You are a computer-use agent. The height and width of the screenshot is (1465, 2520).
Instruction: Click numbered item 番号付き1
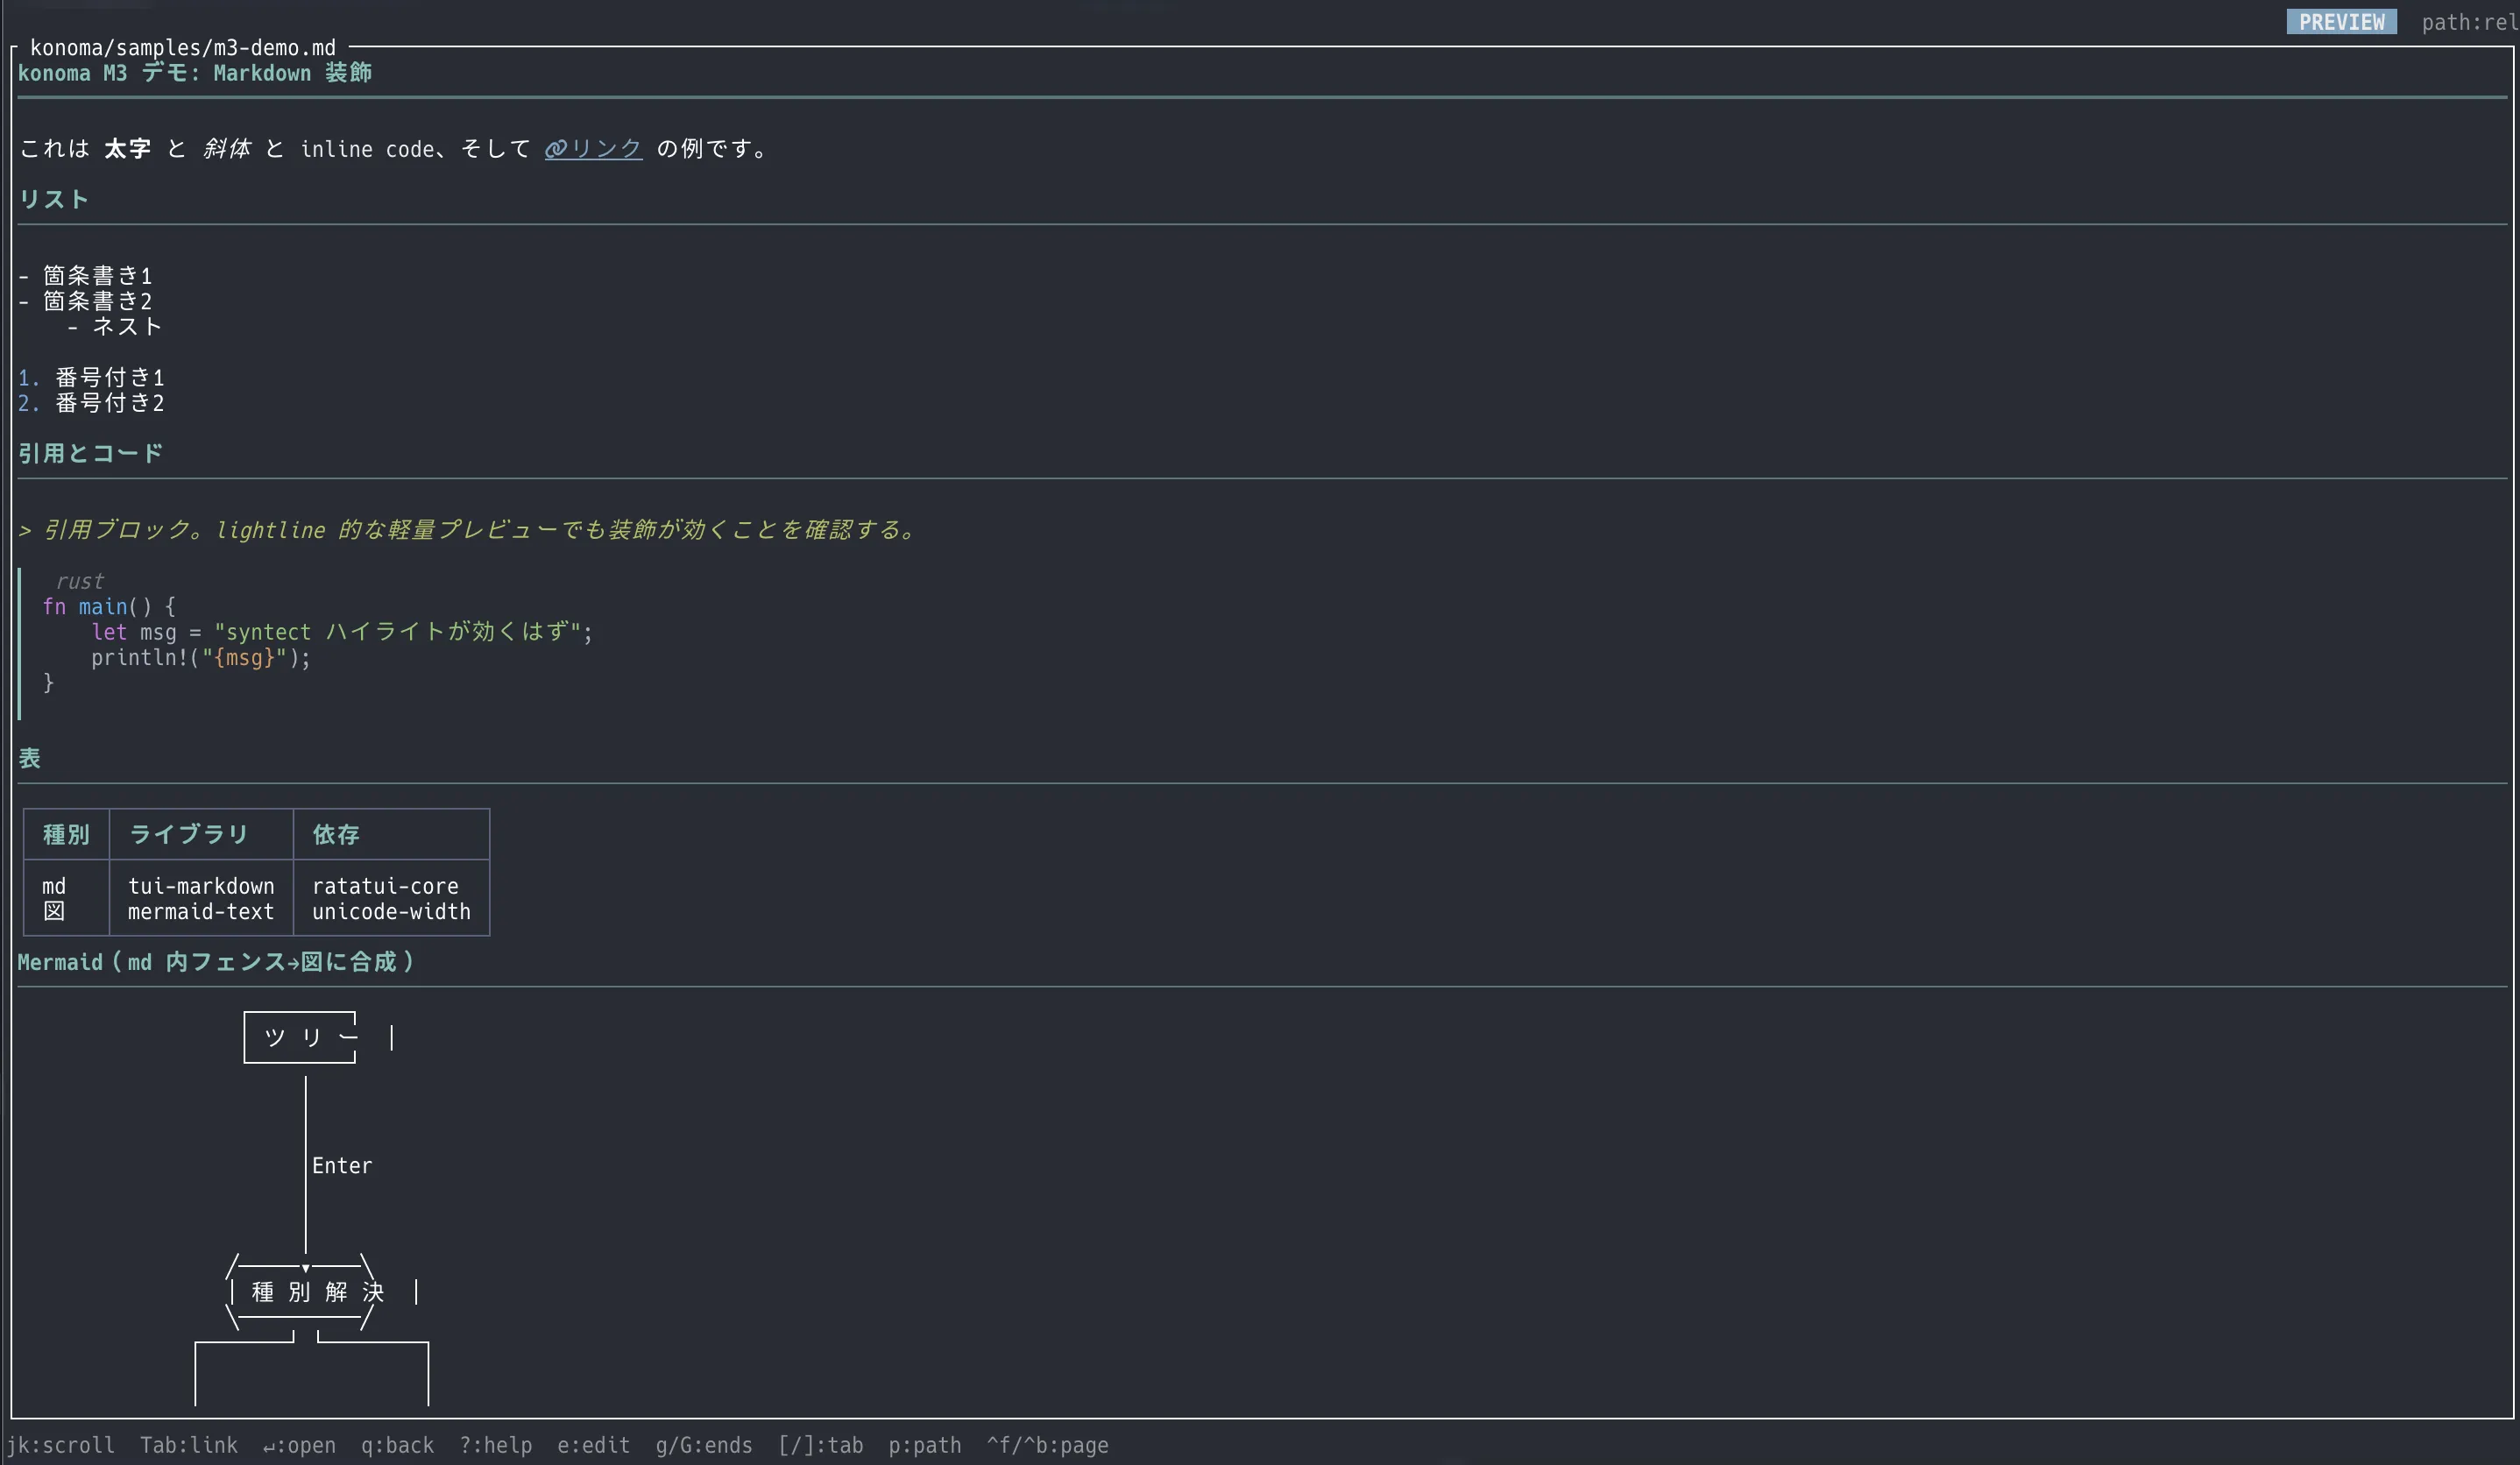point(109,378)
